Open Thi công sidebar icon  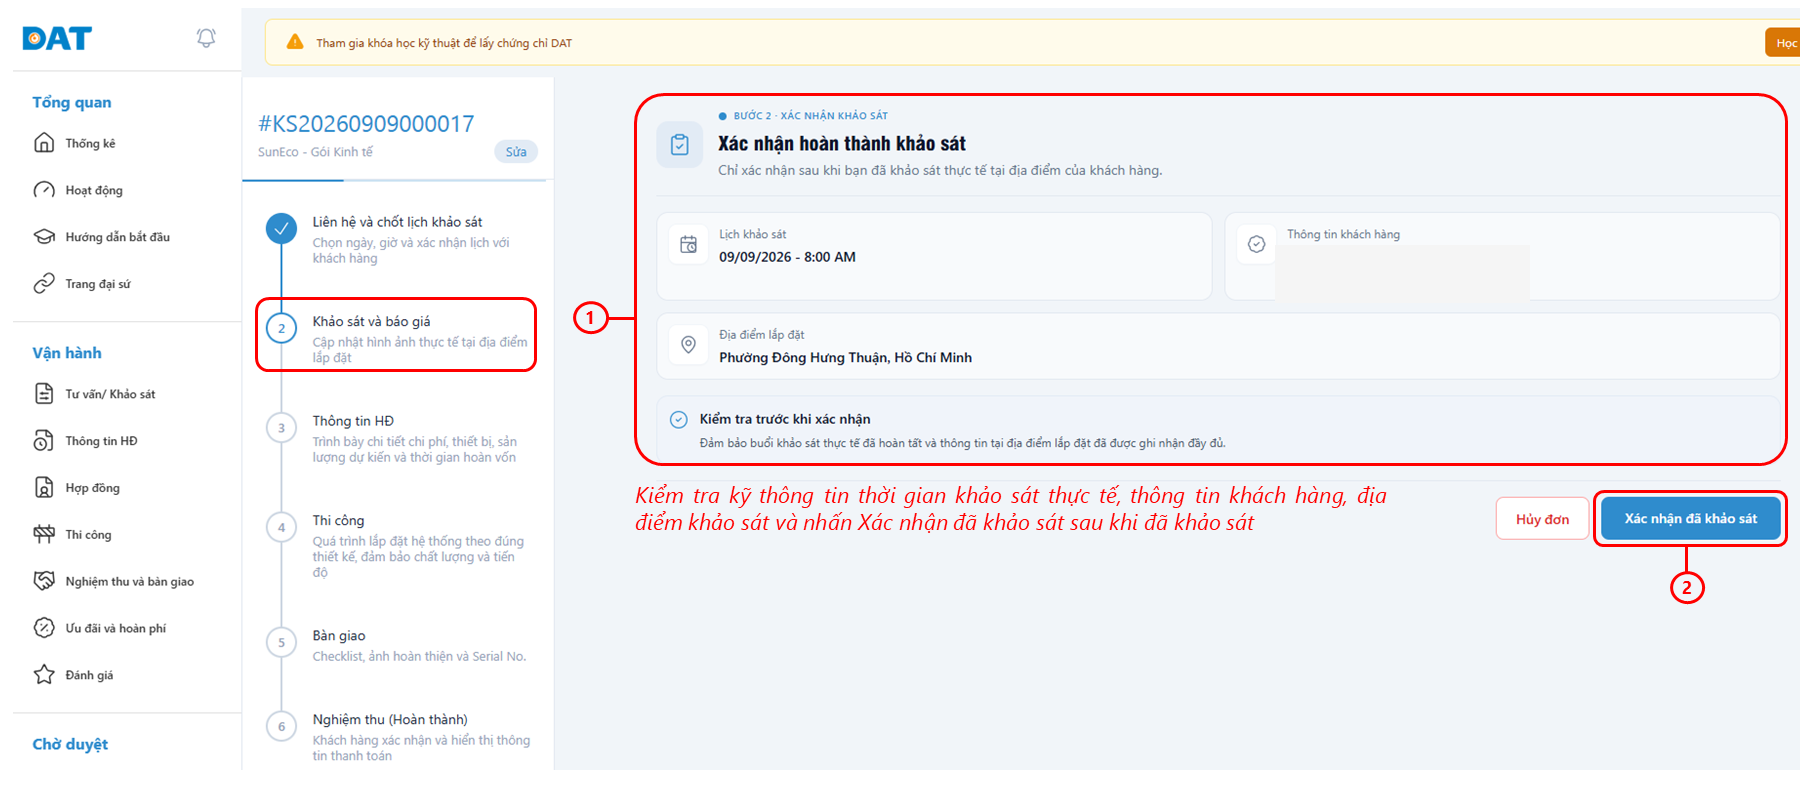click(44, 534)
